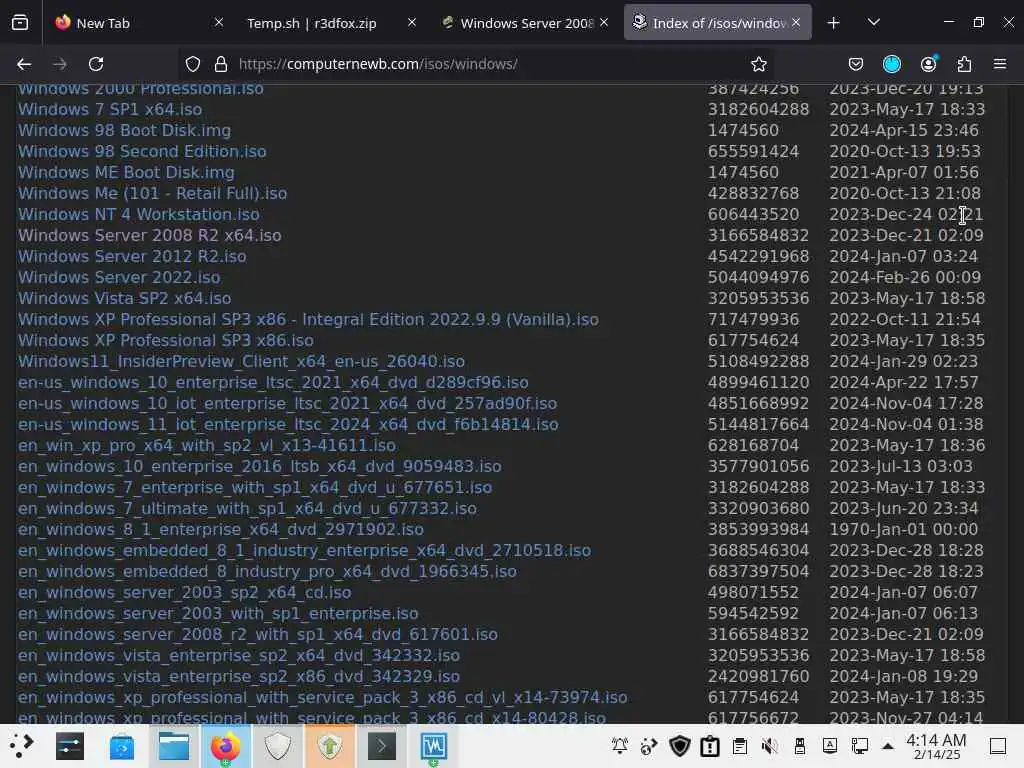Activate the Firefox taskbar icon

[x=225, y=746]
